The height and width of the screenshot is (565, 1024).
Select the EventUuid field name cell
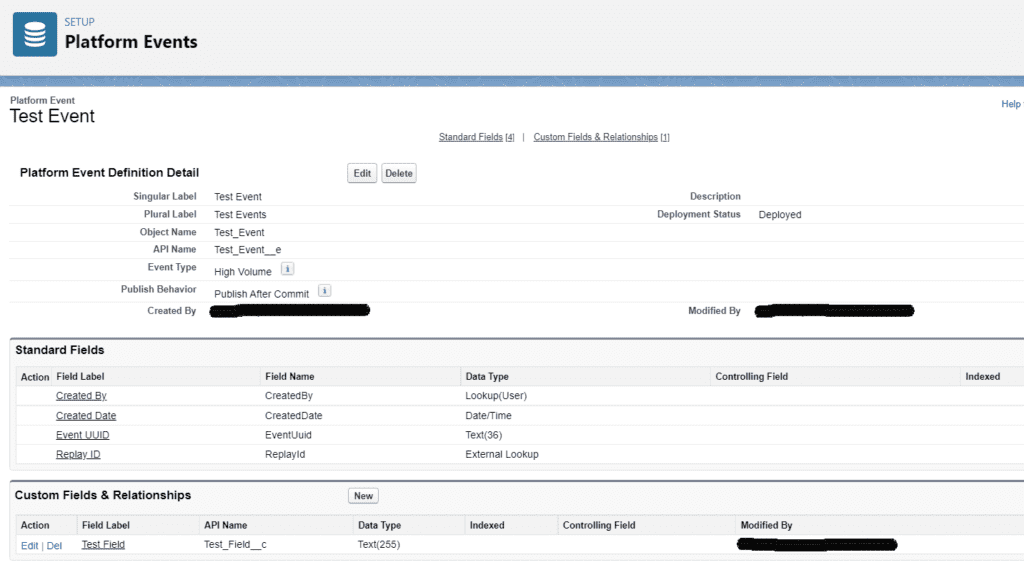(288, 435)
